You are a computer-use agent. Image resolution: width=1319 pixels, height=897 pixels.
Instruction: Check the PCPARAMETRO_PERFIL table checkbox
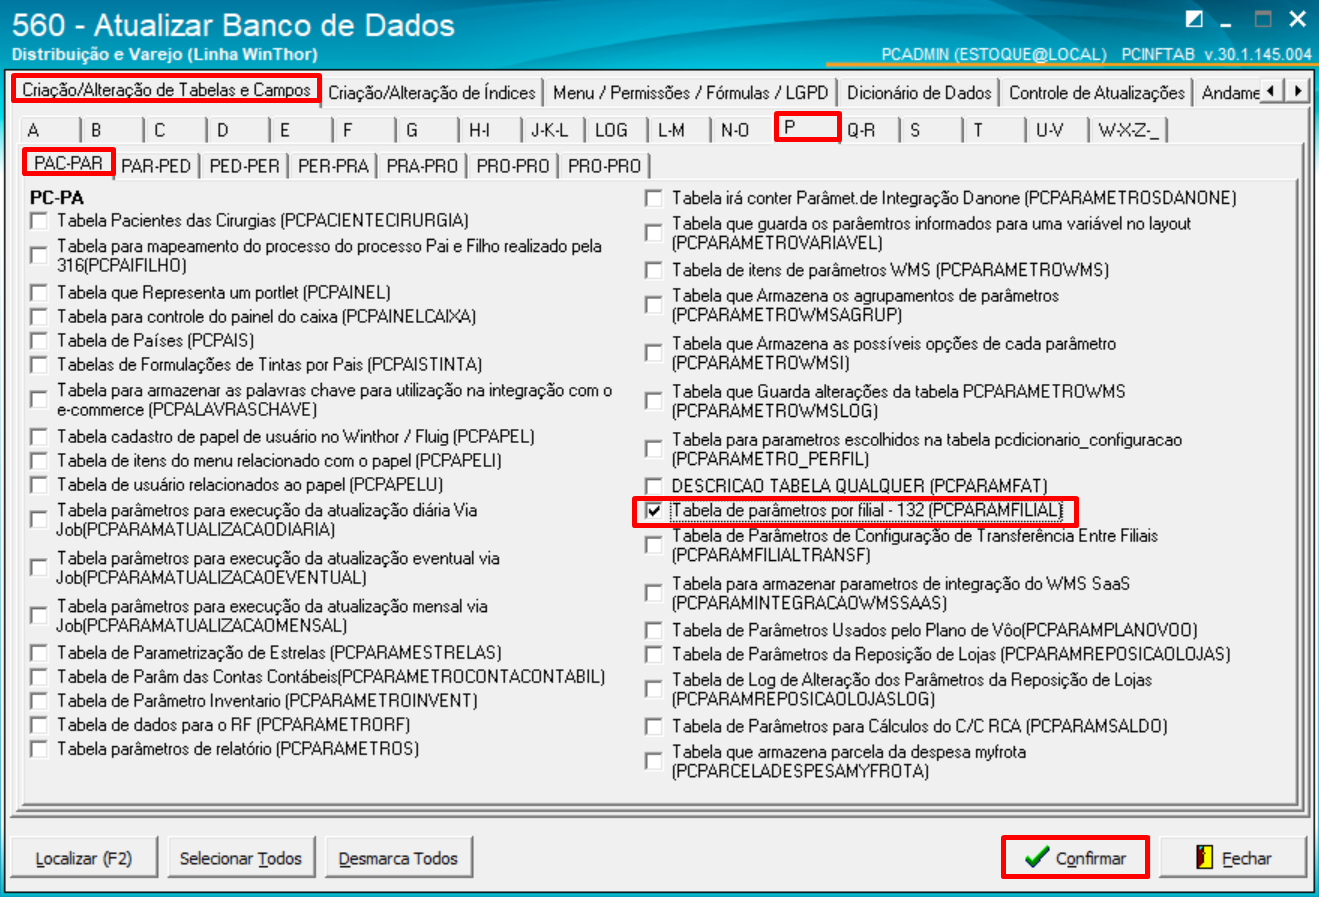[x=653, y=449]
